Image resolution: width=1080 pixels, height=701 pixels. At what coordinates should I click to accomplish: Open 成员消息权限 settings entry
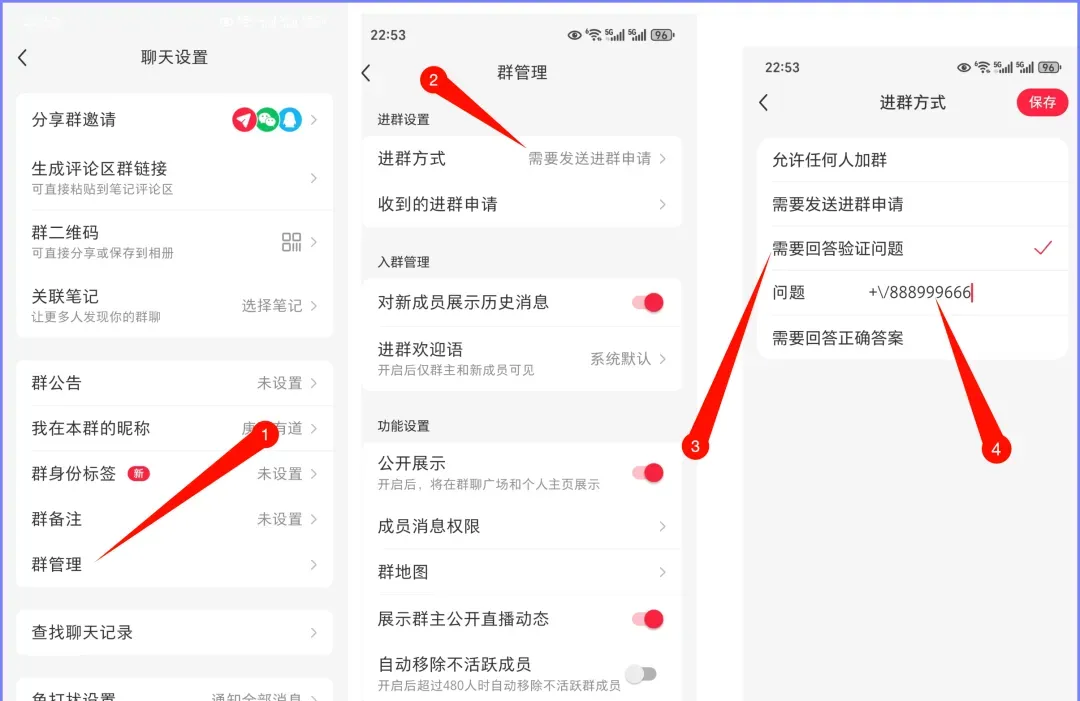pyautogui.click(x=521, y=526)
